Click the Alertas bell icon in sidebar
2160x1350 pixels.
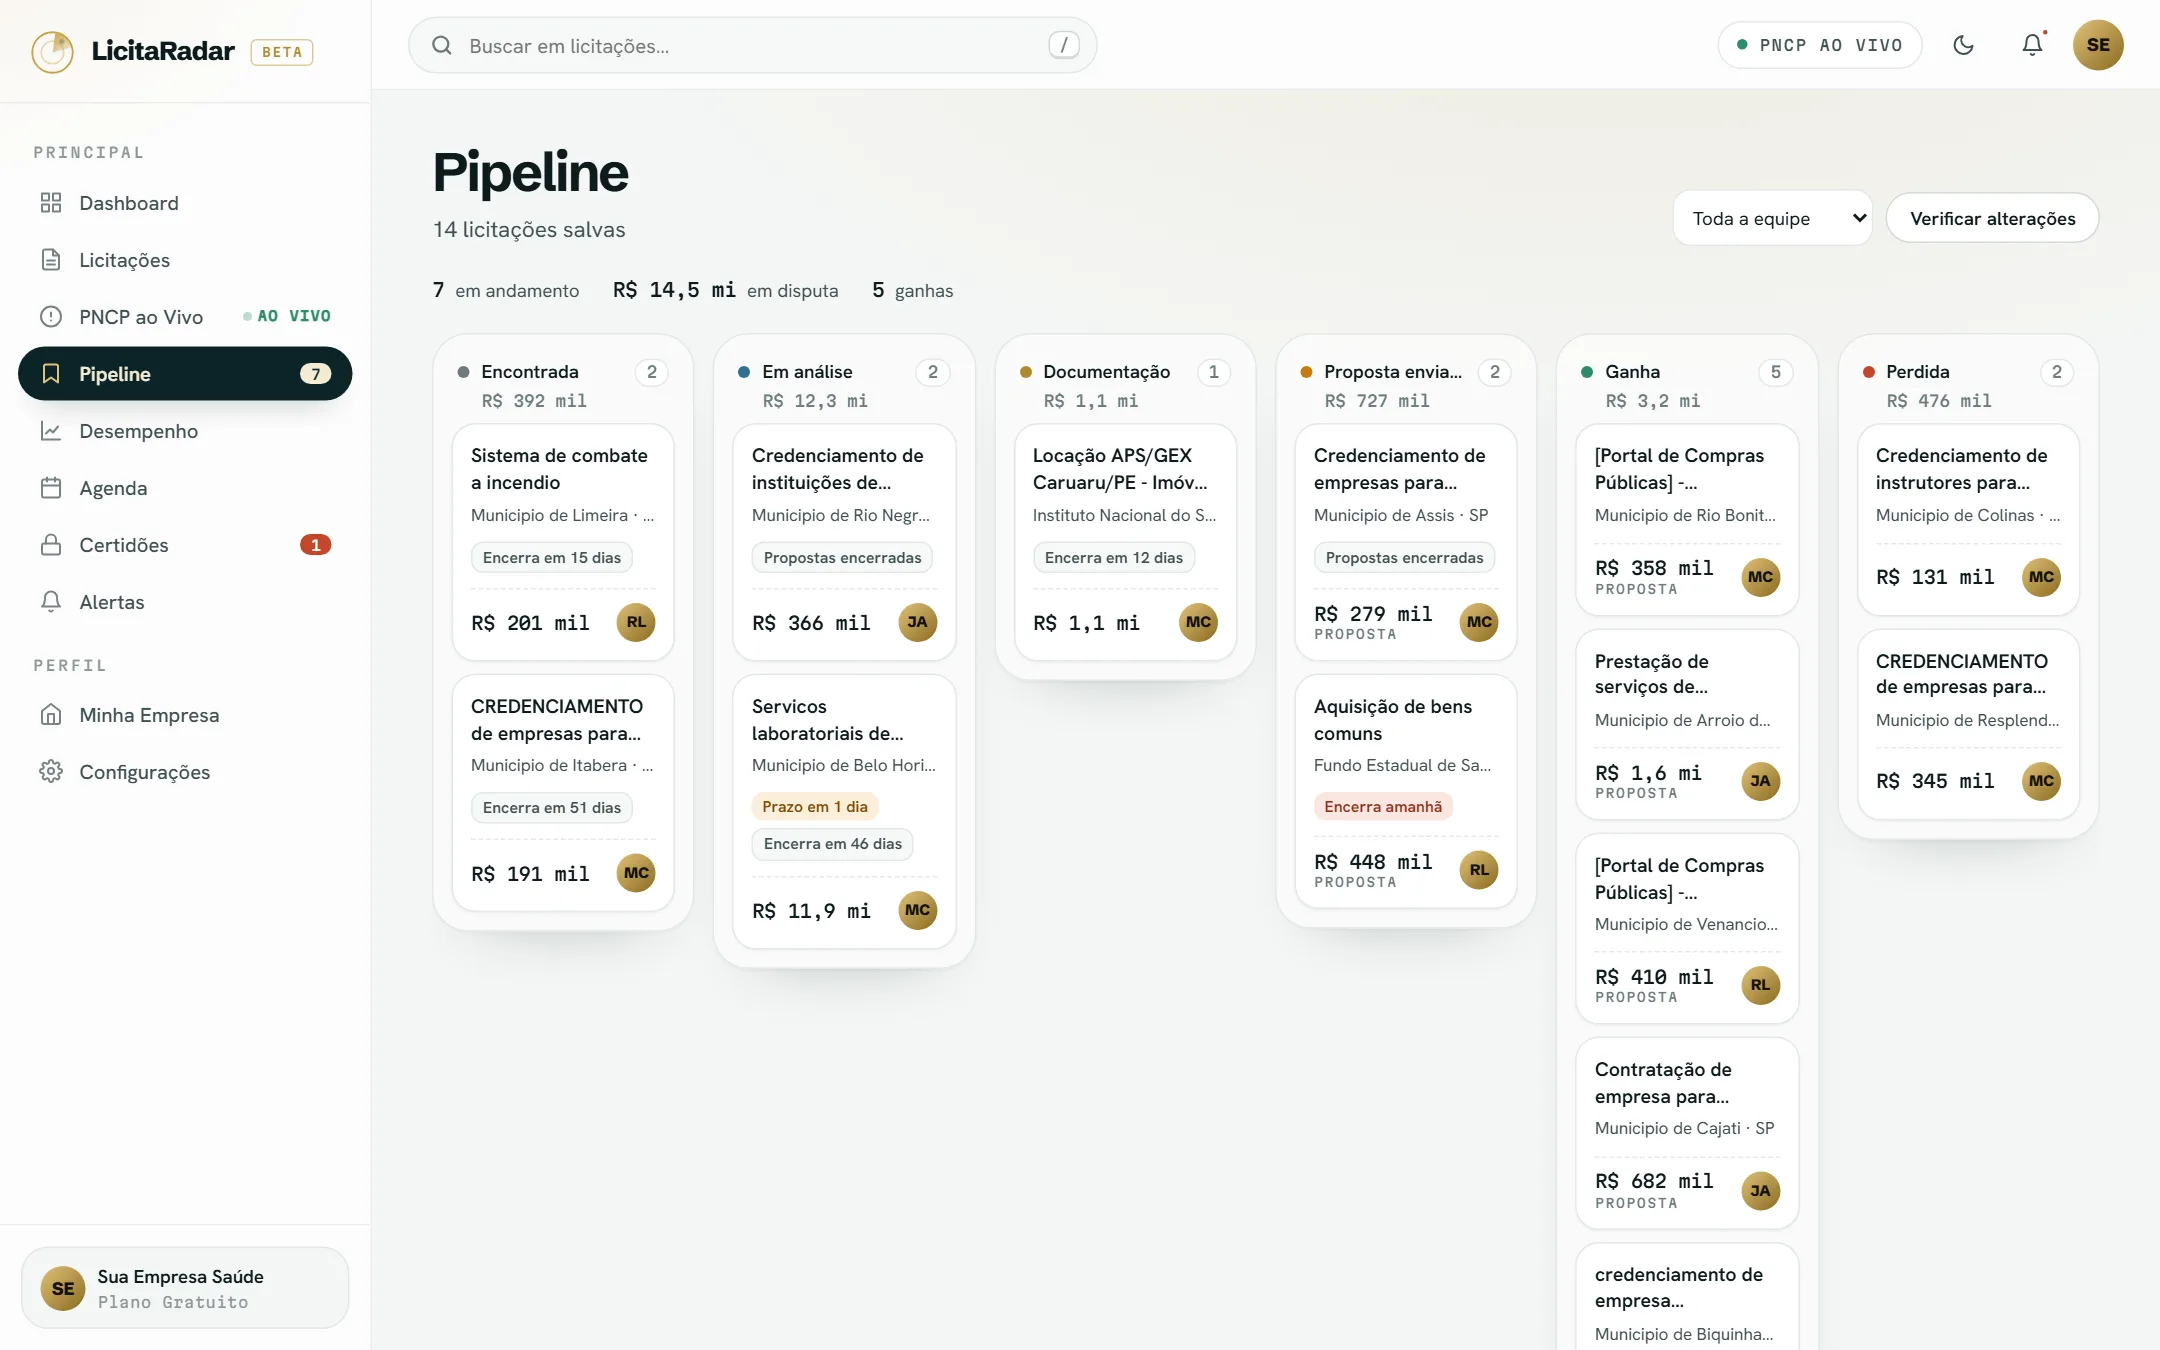coord(51,602)
